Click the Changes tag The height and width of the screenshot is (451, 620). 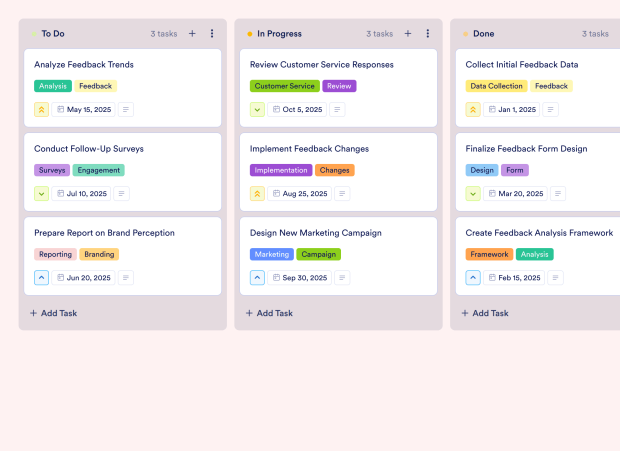335,170
